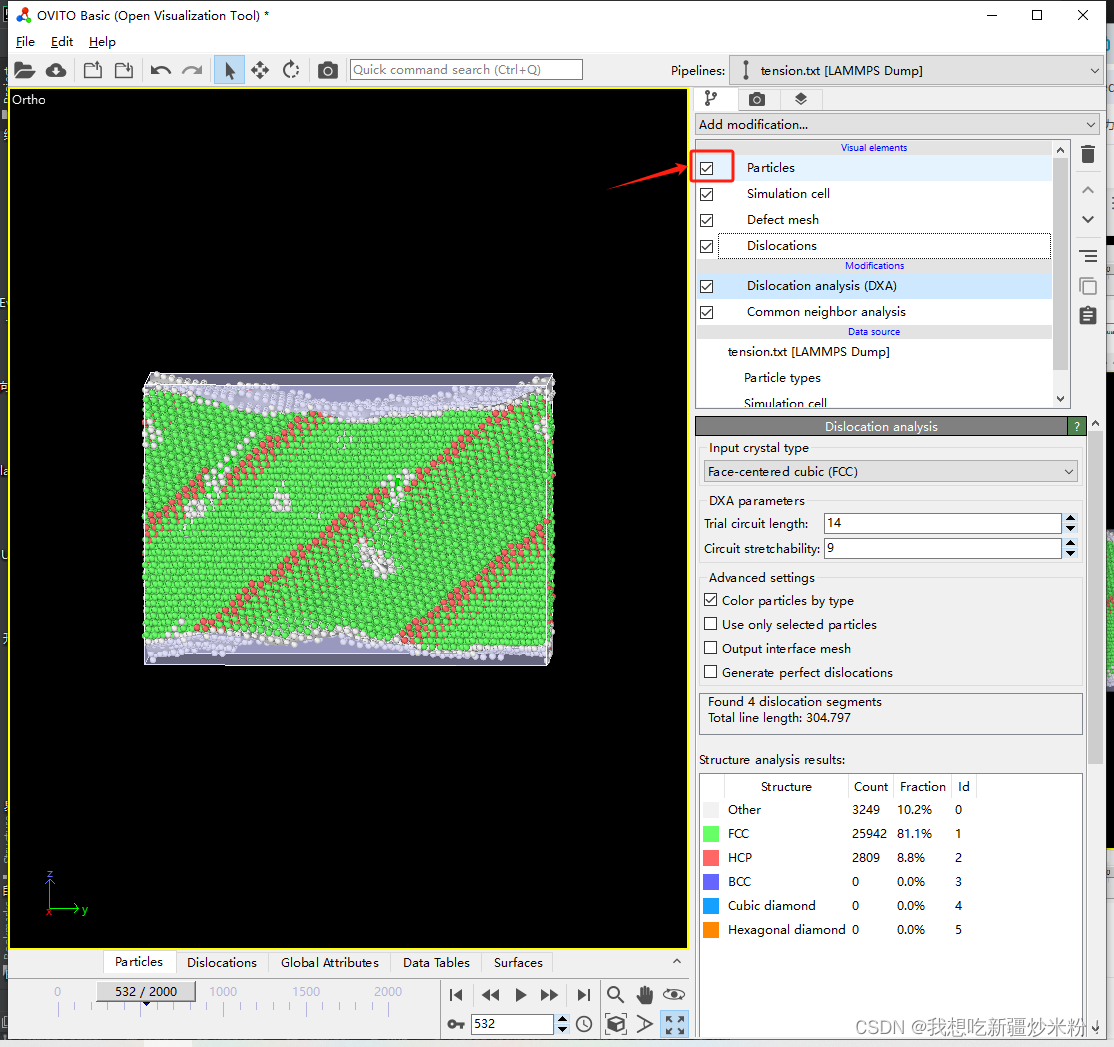Enable Use only selected particles

[x=710, y=624]
